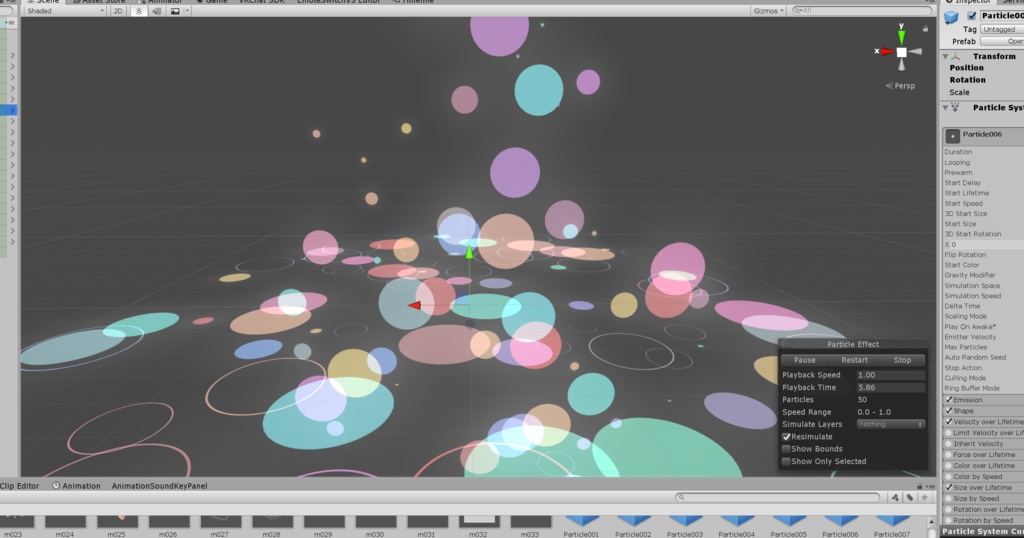Switch to the Clip Editor tab
This screenshot has height=538, width=1024.
20,486
